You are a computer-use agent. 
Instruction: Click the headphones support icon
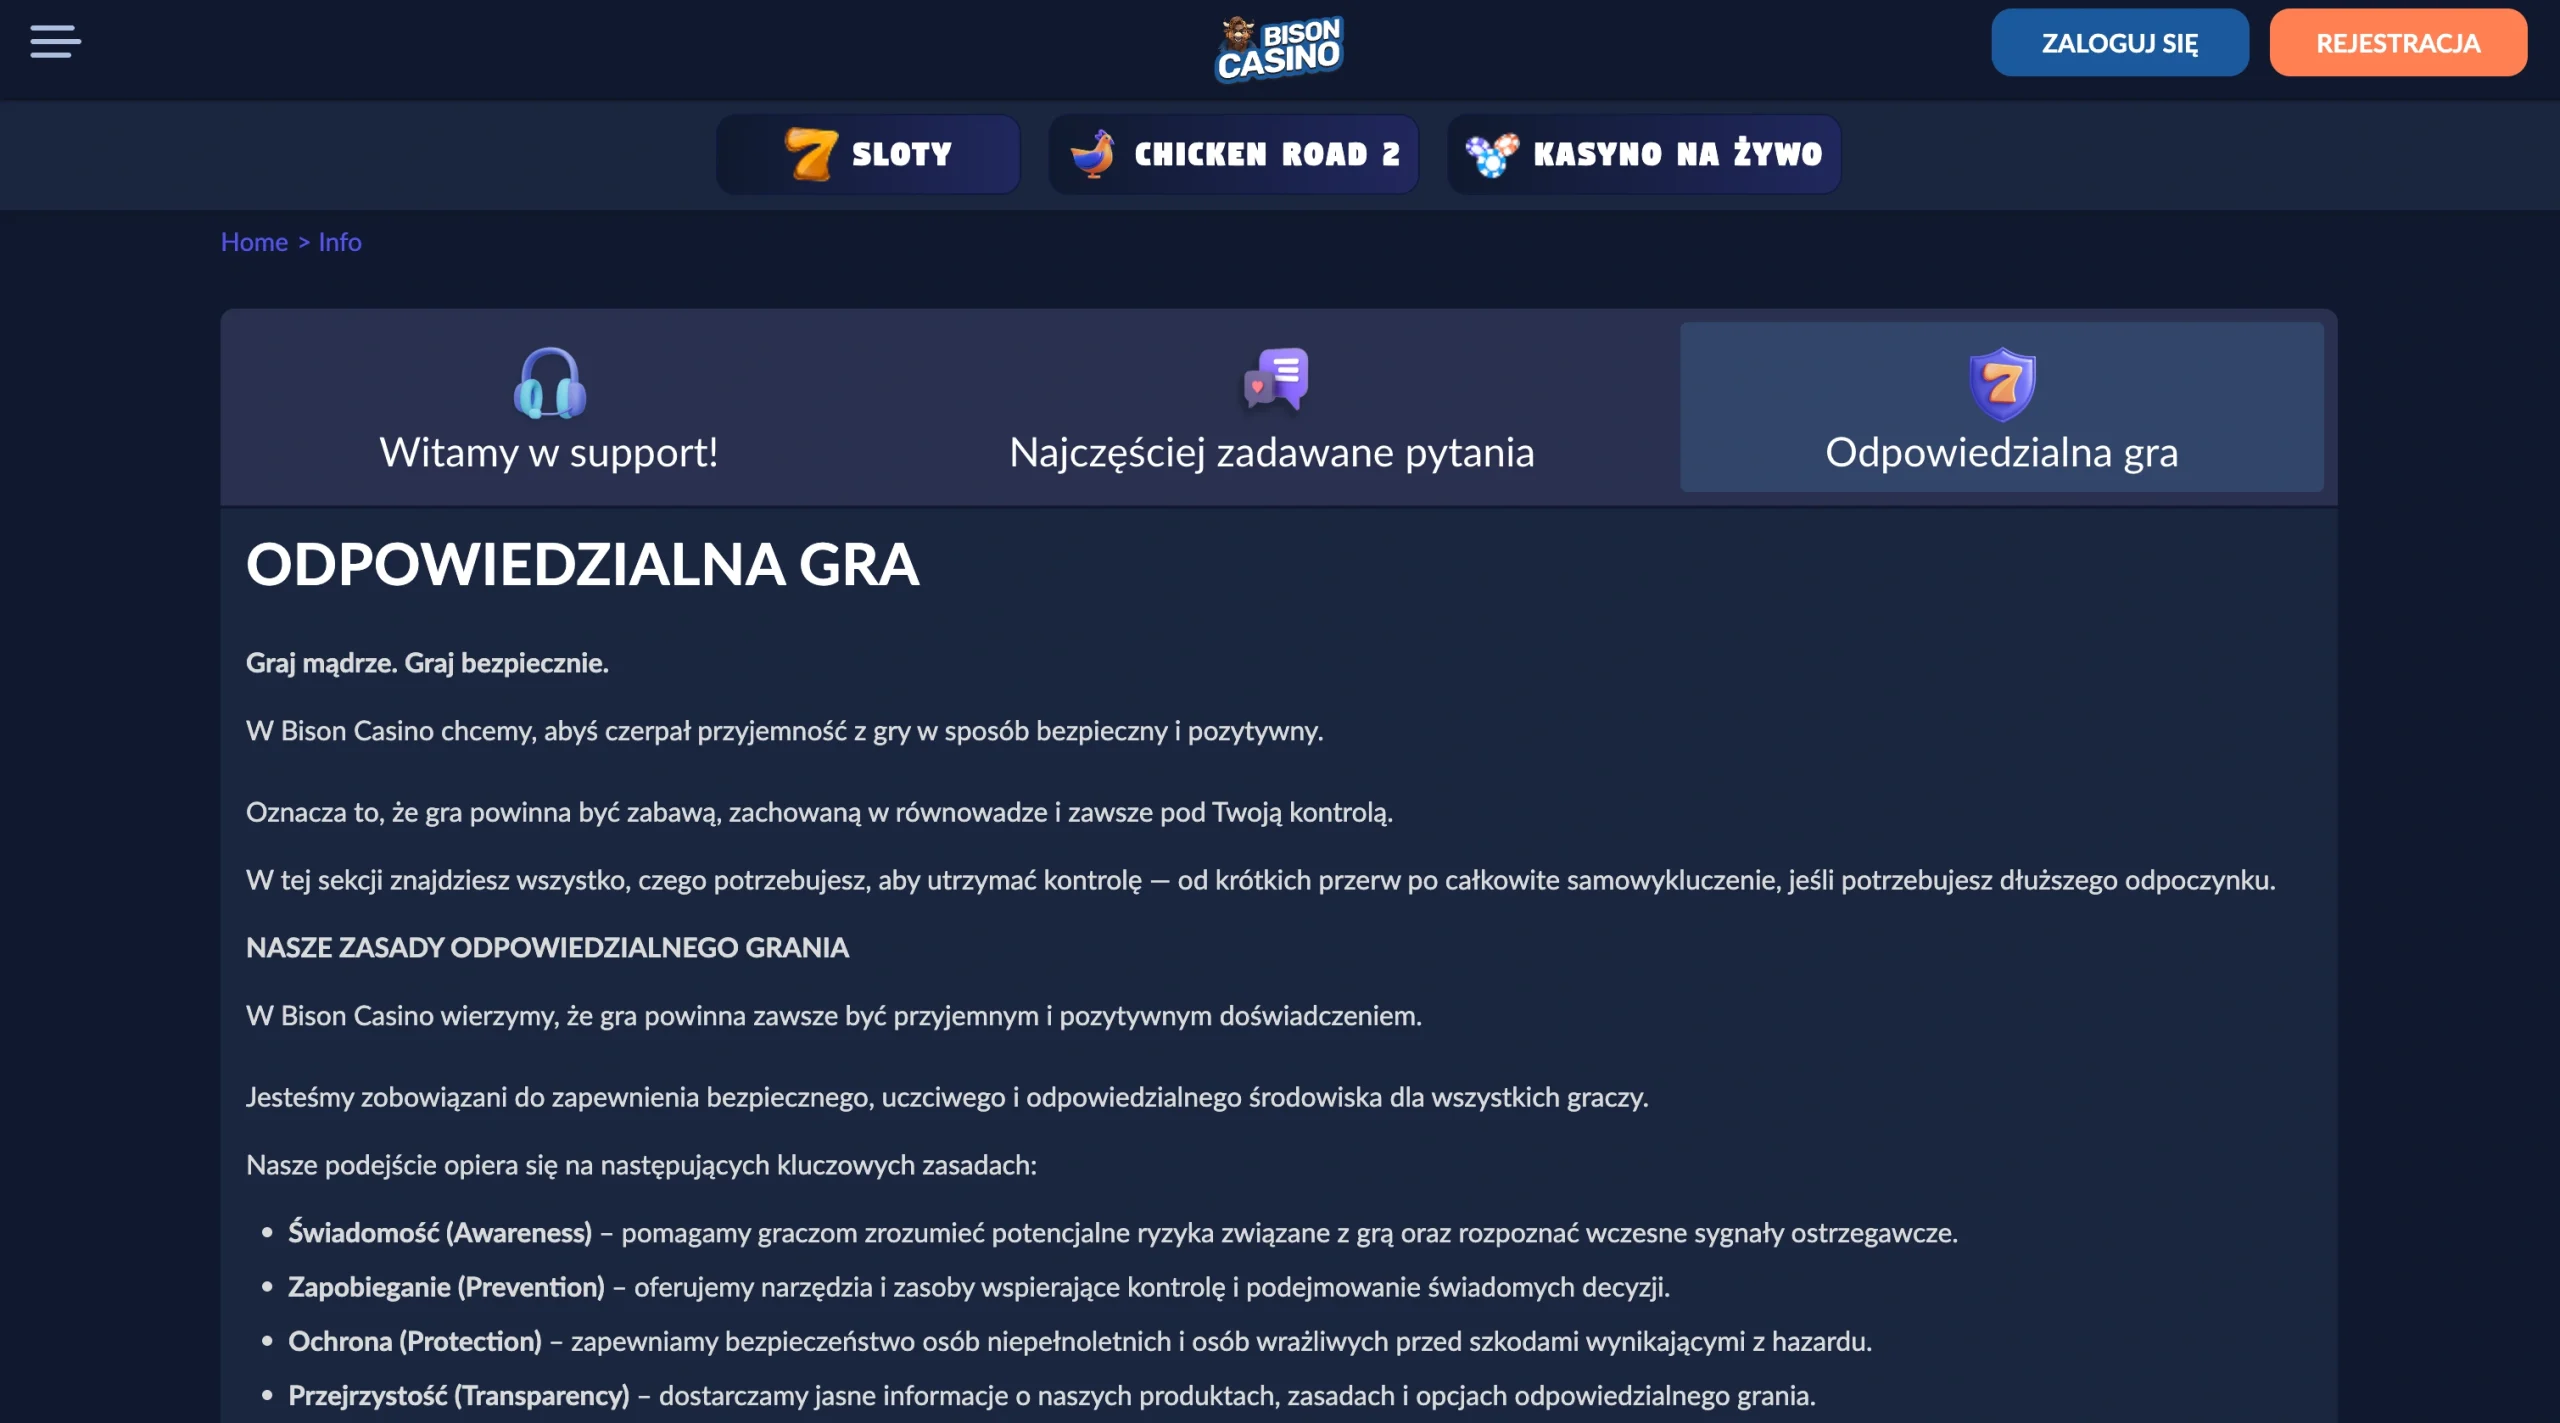point(549,382)
